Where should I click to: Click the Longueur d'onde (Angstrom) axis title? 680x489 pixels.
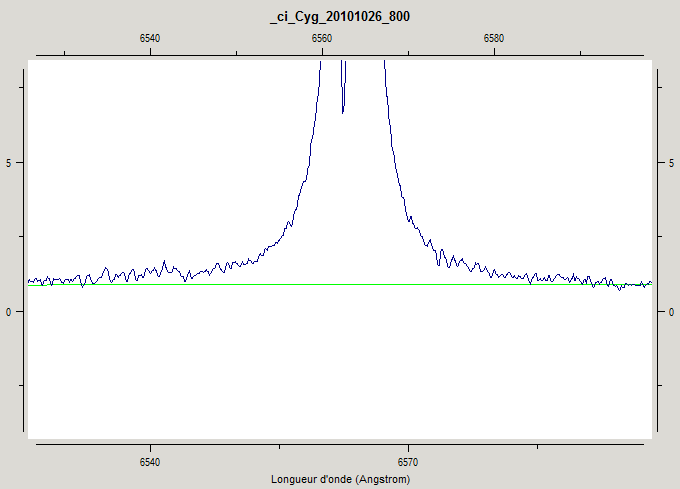coord(340,479)
